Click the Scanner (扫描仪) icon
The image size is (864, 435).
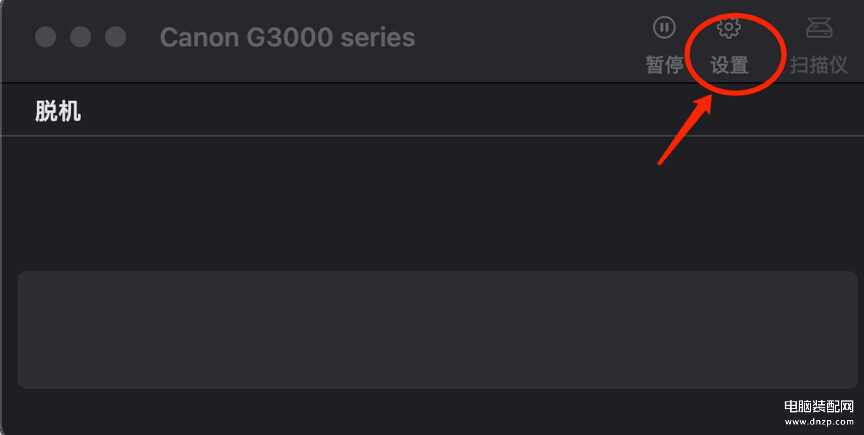[819, 28]
